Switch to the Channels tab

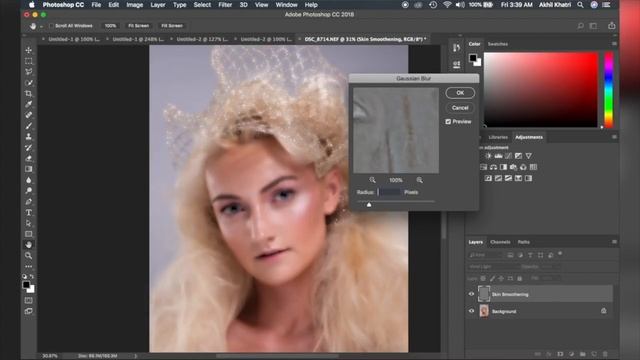pyautogui.click(x=500, y=242)
